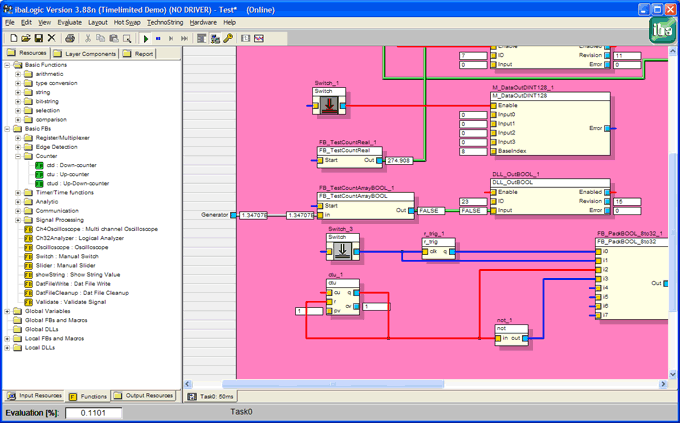Viewport: 680px width, 423px height.
Task: Click the Print toolbar icon
Action: pos(70,38)
